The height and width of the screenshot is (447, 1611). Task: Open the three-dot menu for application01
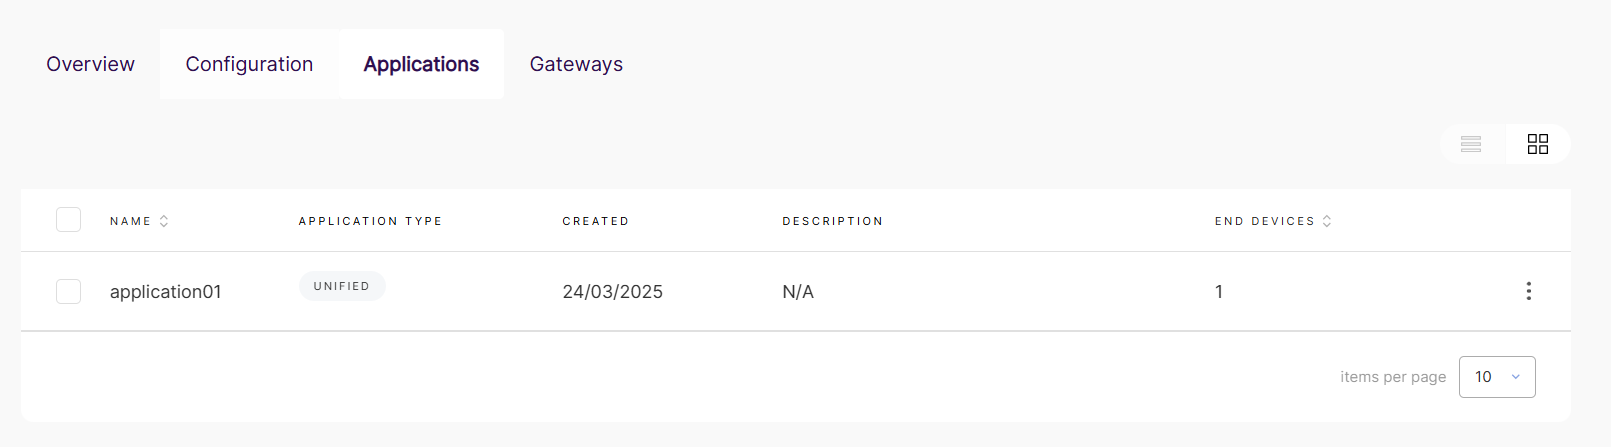point(1528,291)
